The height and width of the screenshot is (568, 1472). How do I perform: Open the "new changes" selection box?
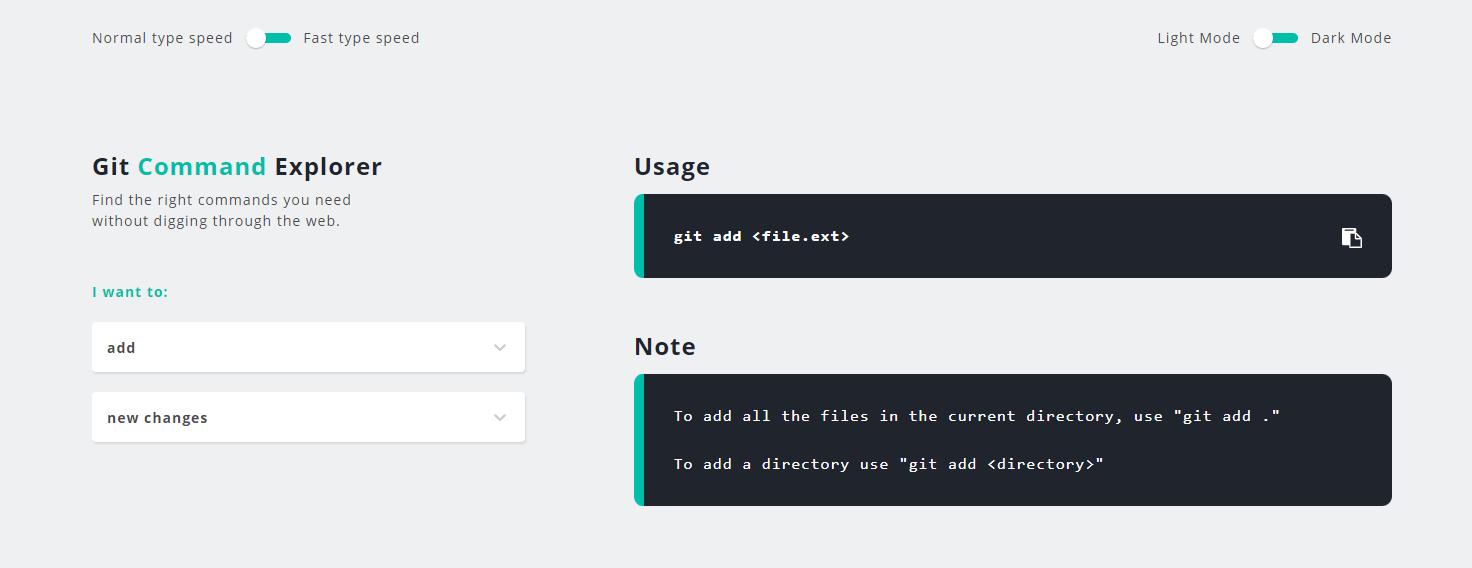tap(300, 418)
